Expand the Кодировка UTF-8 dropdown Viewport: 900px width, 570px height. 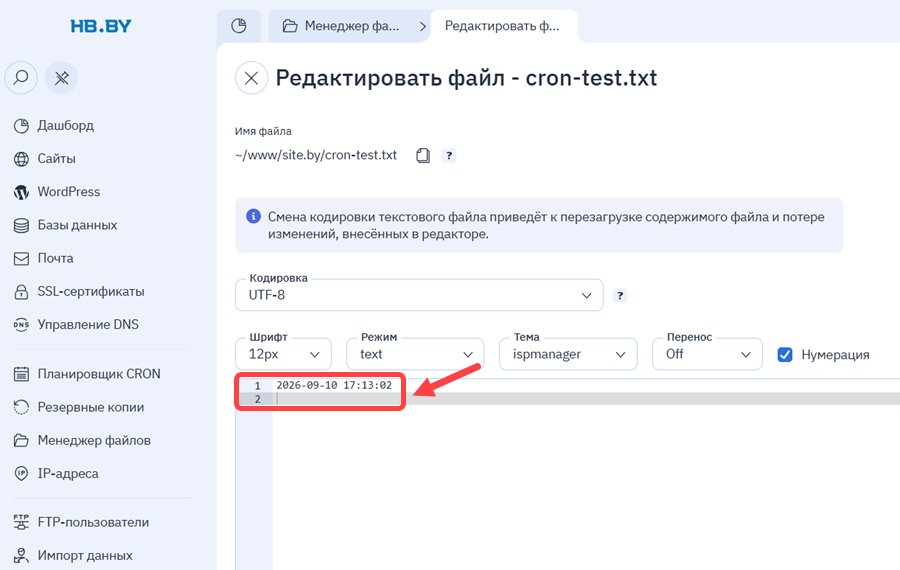419,295
